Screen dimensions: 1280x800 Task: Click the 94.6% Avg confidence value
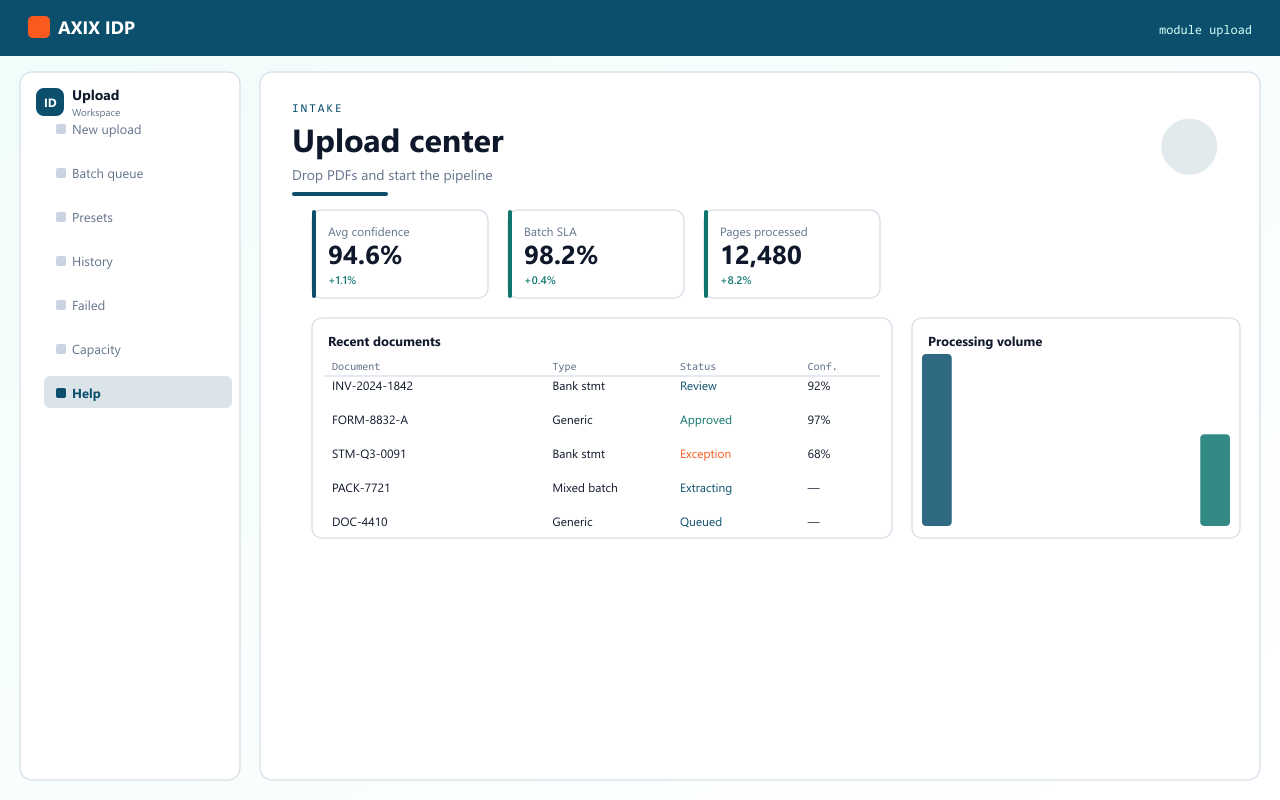click(x=365, y=255)
